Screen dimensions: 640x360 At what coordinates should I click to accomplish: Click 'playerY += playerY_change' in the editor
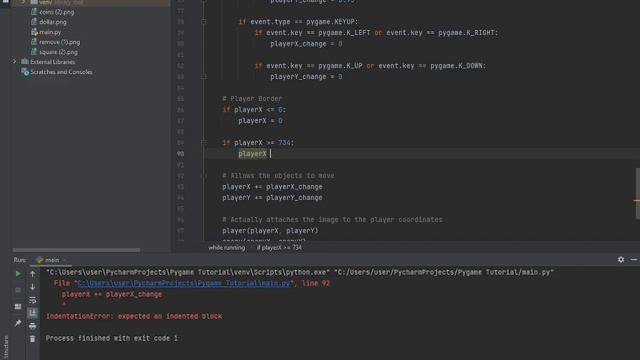point(272,198)
